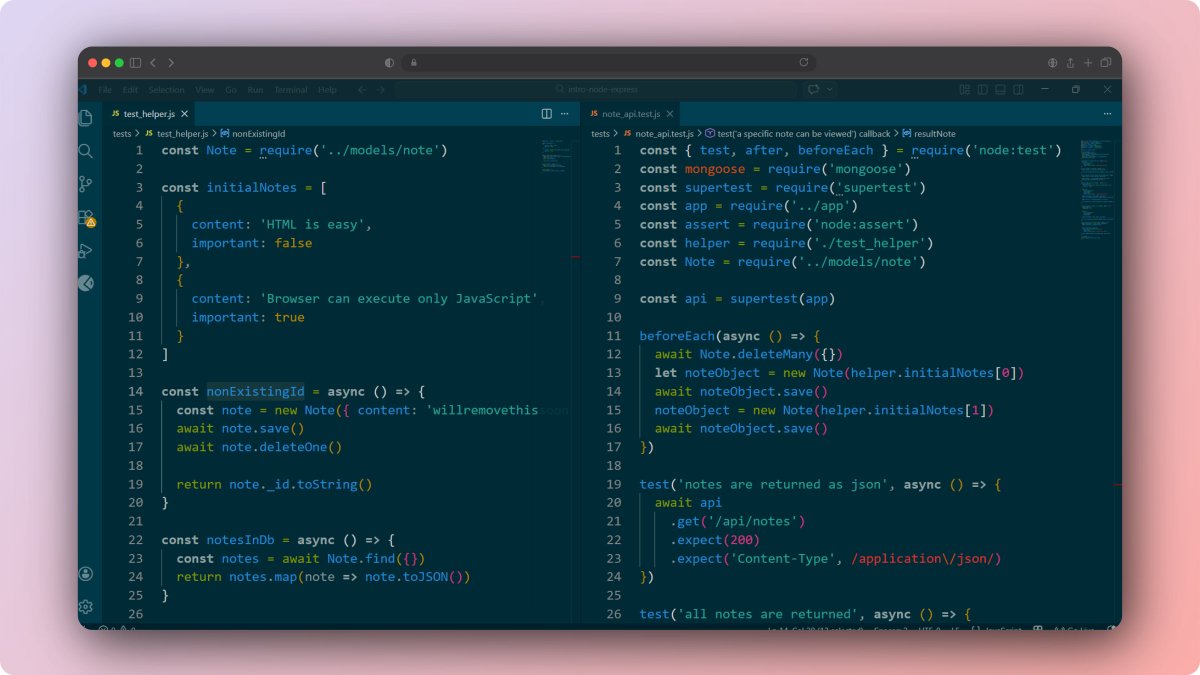Open the Terminal menu
The width and height of the screenshot is (1200, 675).
pyautogui.click(x=291, y=90)
